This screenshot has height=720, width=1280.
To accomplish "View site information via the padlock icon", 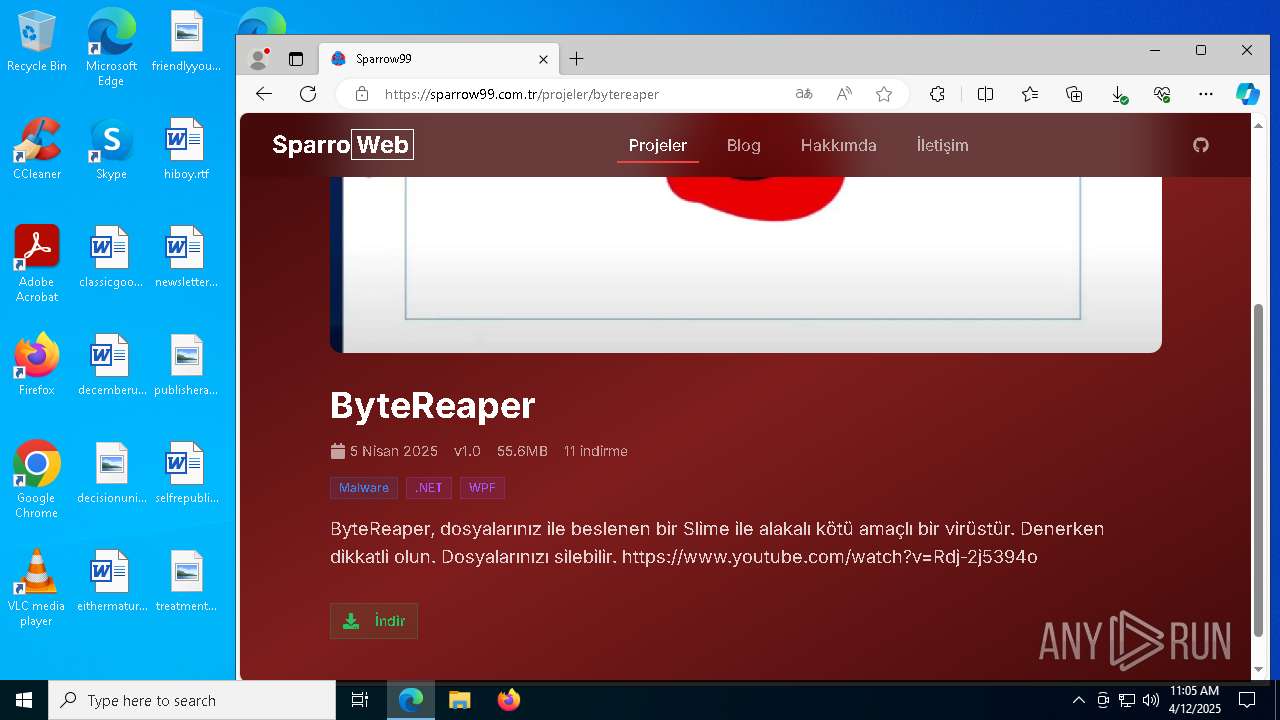I will tap(362, 94).
